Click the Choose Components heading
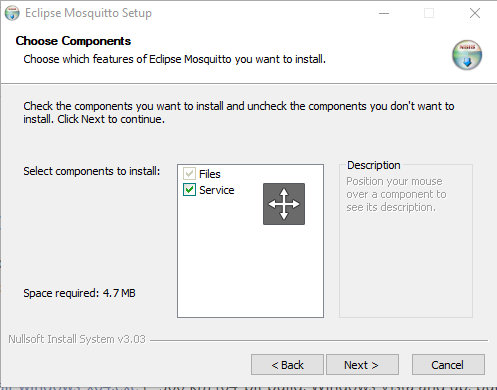This screenshot has height=390, width=497. [73, 41]
